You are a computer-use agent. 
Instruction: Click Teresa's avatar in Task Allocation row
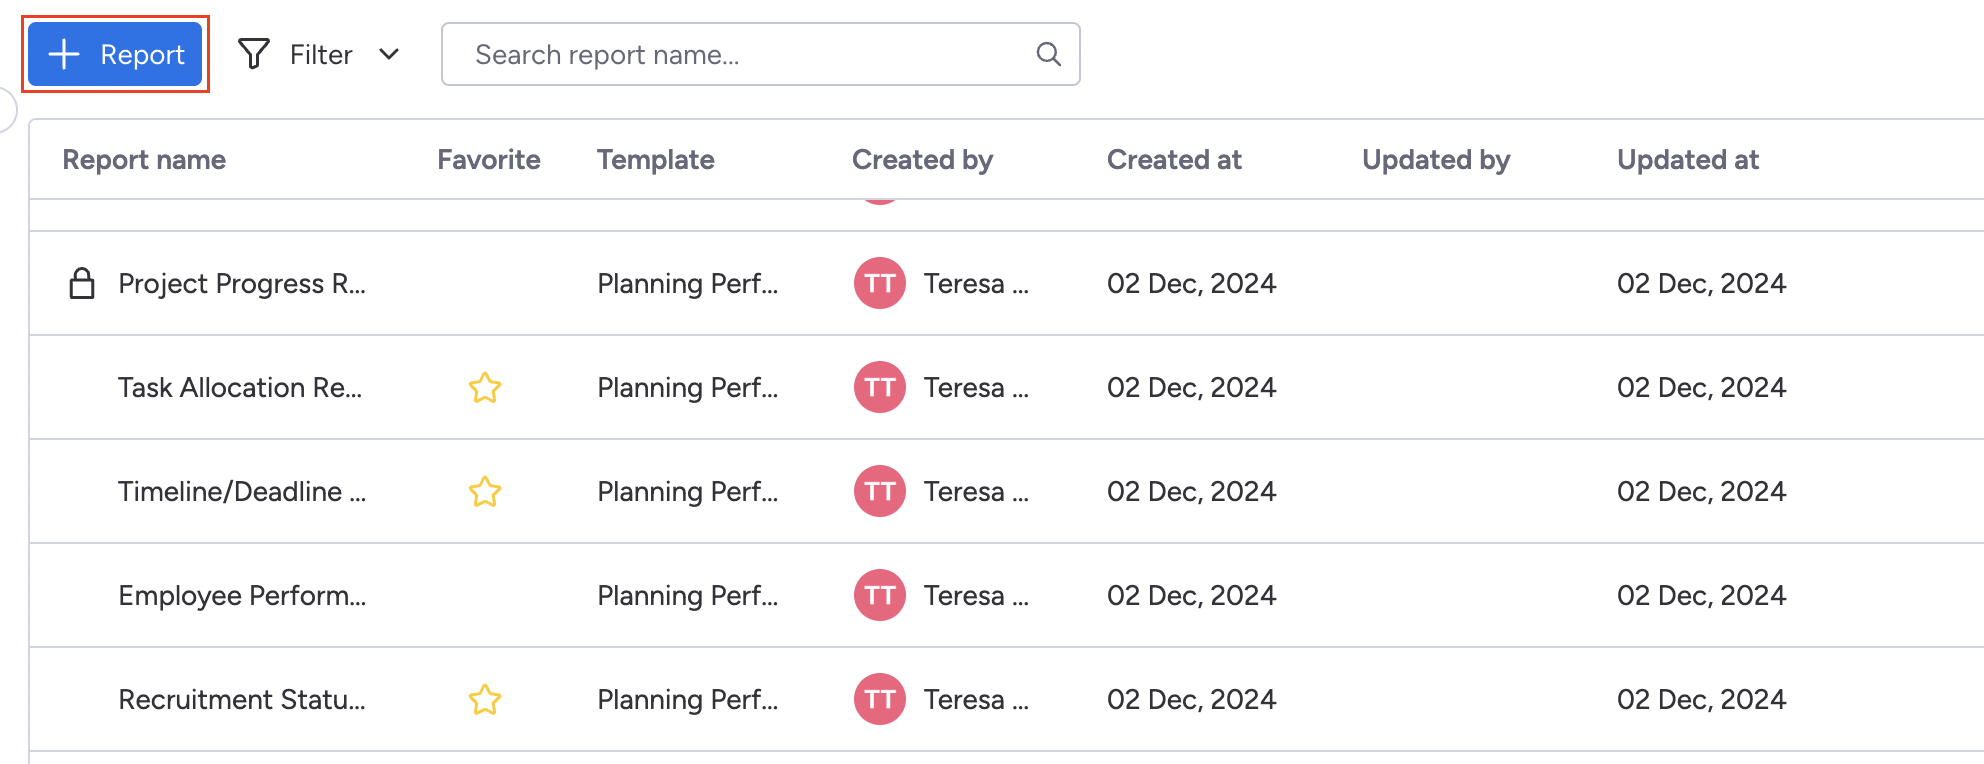point(879,387)
